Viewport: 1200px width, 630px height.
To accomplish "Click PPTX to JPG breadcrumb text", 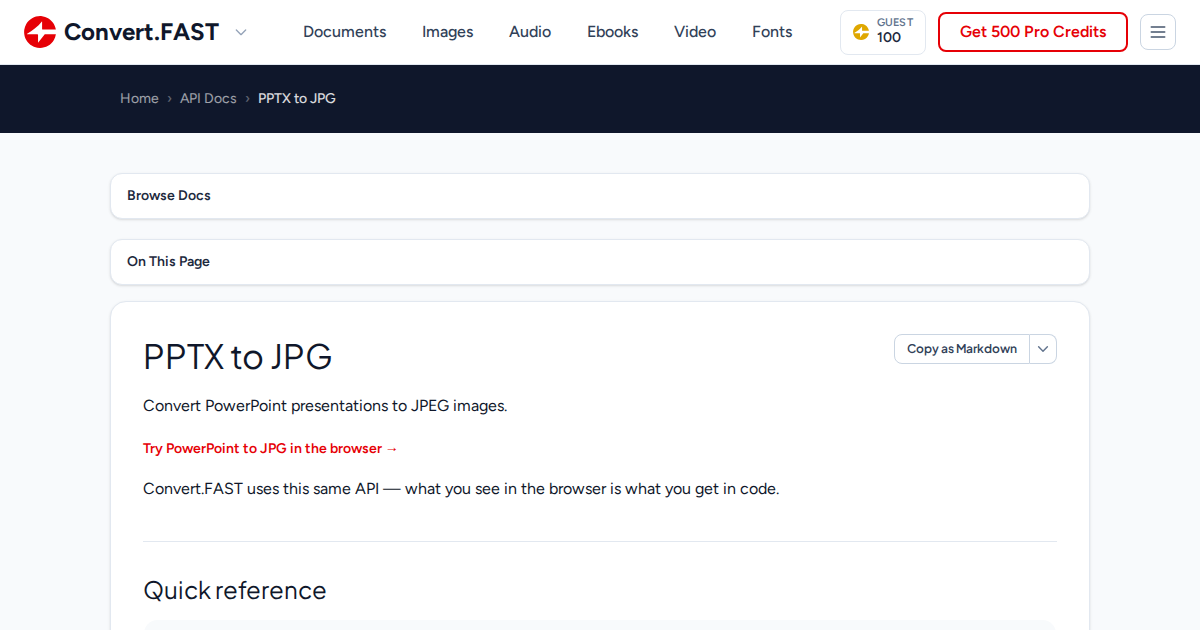I will pyautogui.click(x=297, y=98).
